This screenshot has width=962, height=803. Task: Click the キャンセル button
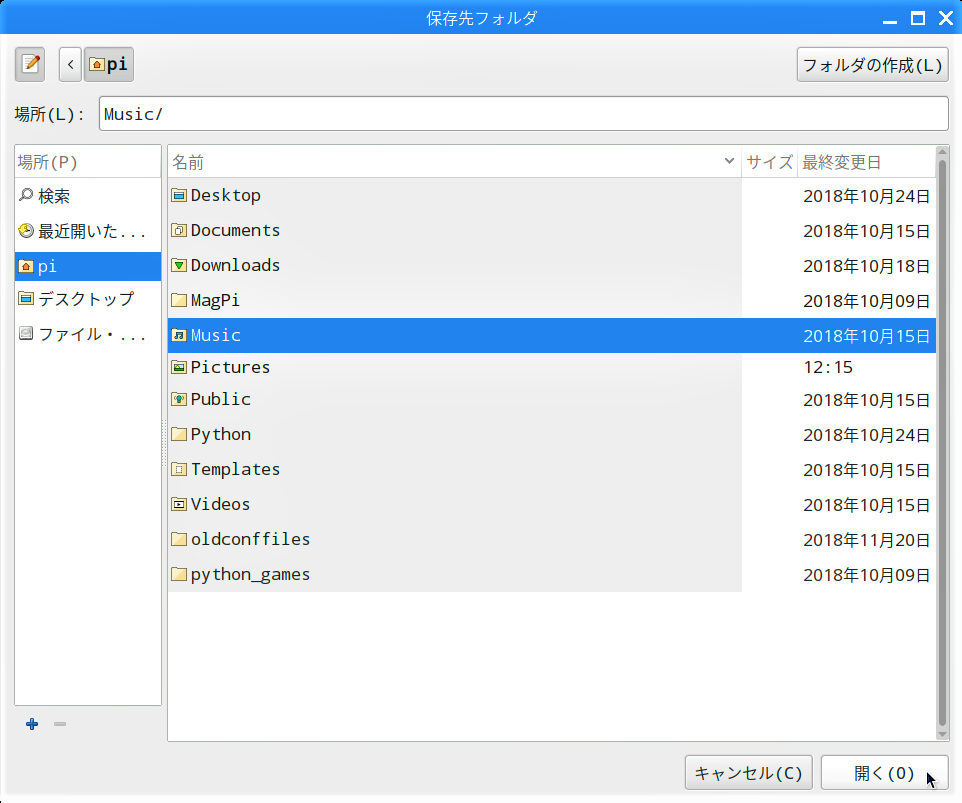click(x=748, y=773)
